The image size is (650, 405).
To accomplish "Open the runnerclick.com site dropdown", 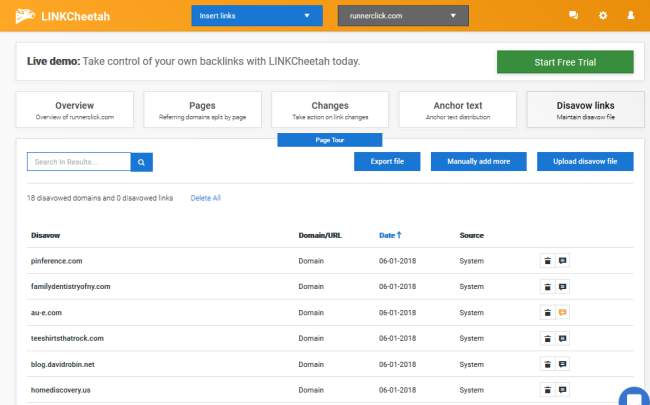I will point(403,16).
